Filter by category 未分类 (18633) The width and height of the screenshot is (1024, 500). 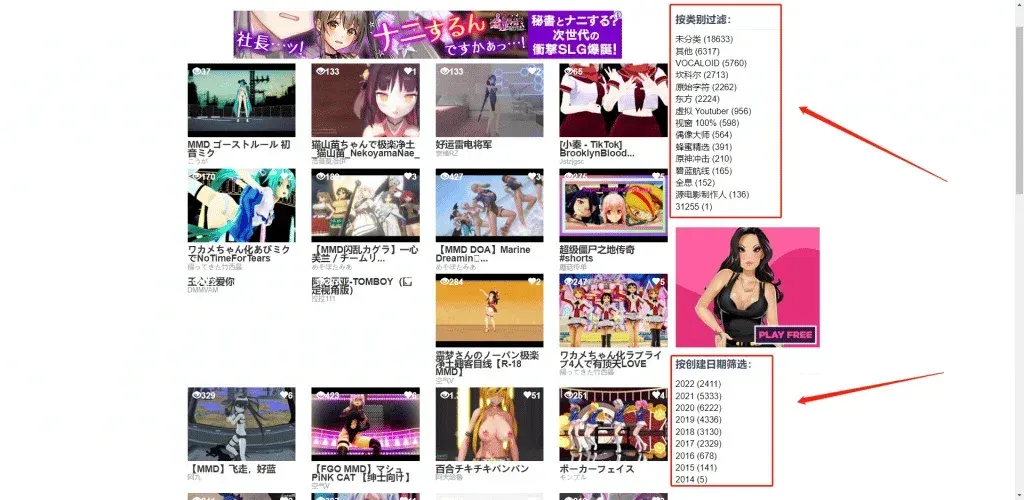tap(704, 39)
